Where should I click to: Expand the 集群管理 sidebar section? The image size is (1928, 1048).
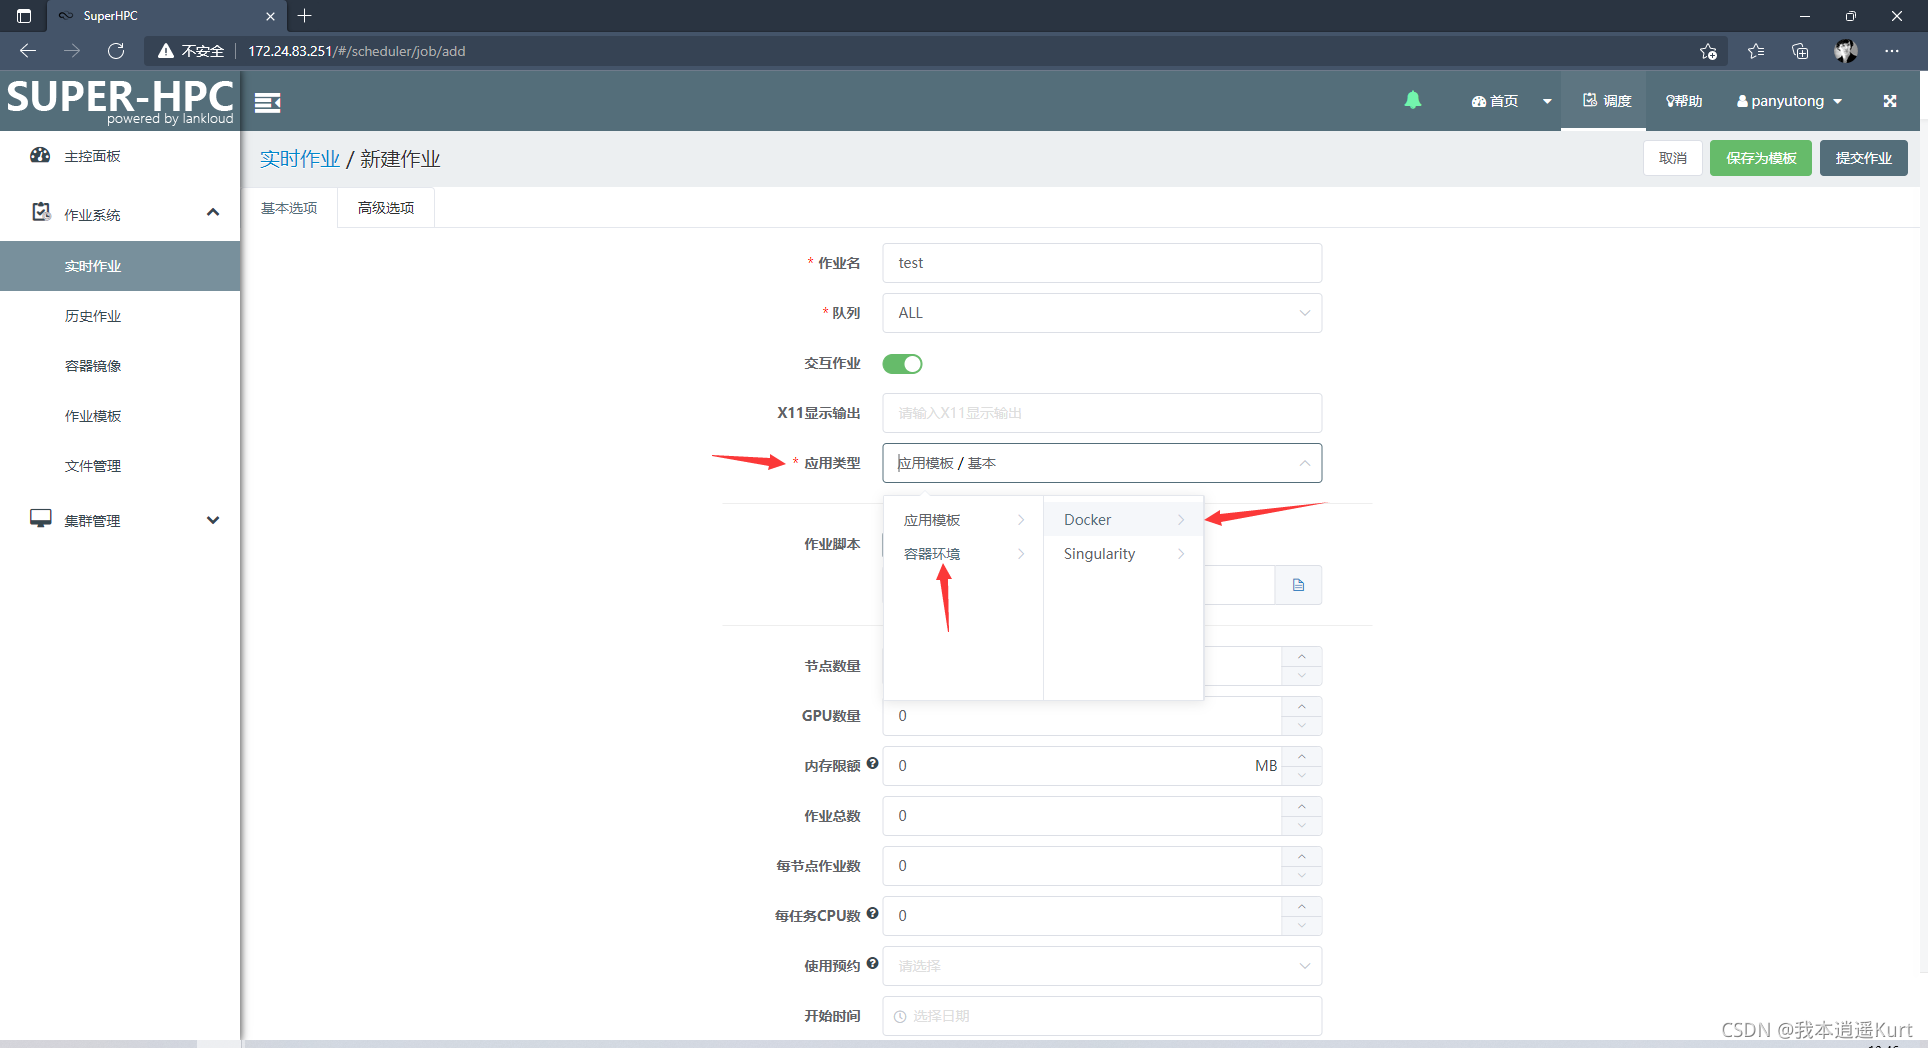click(x=213, y=520)
